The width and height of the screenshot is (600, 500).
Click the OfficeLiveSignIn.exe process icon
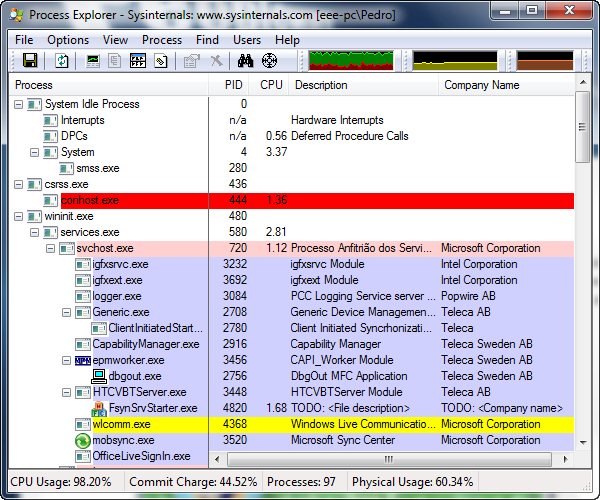pos(83,456)
